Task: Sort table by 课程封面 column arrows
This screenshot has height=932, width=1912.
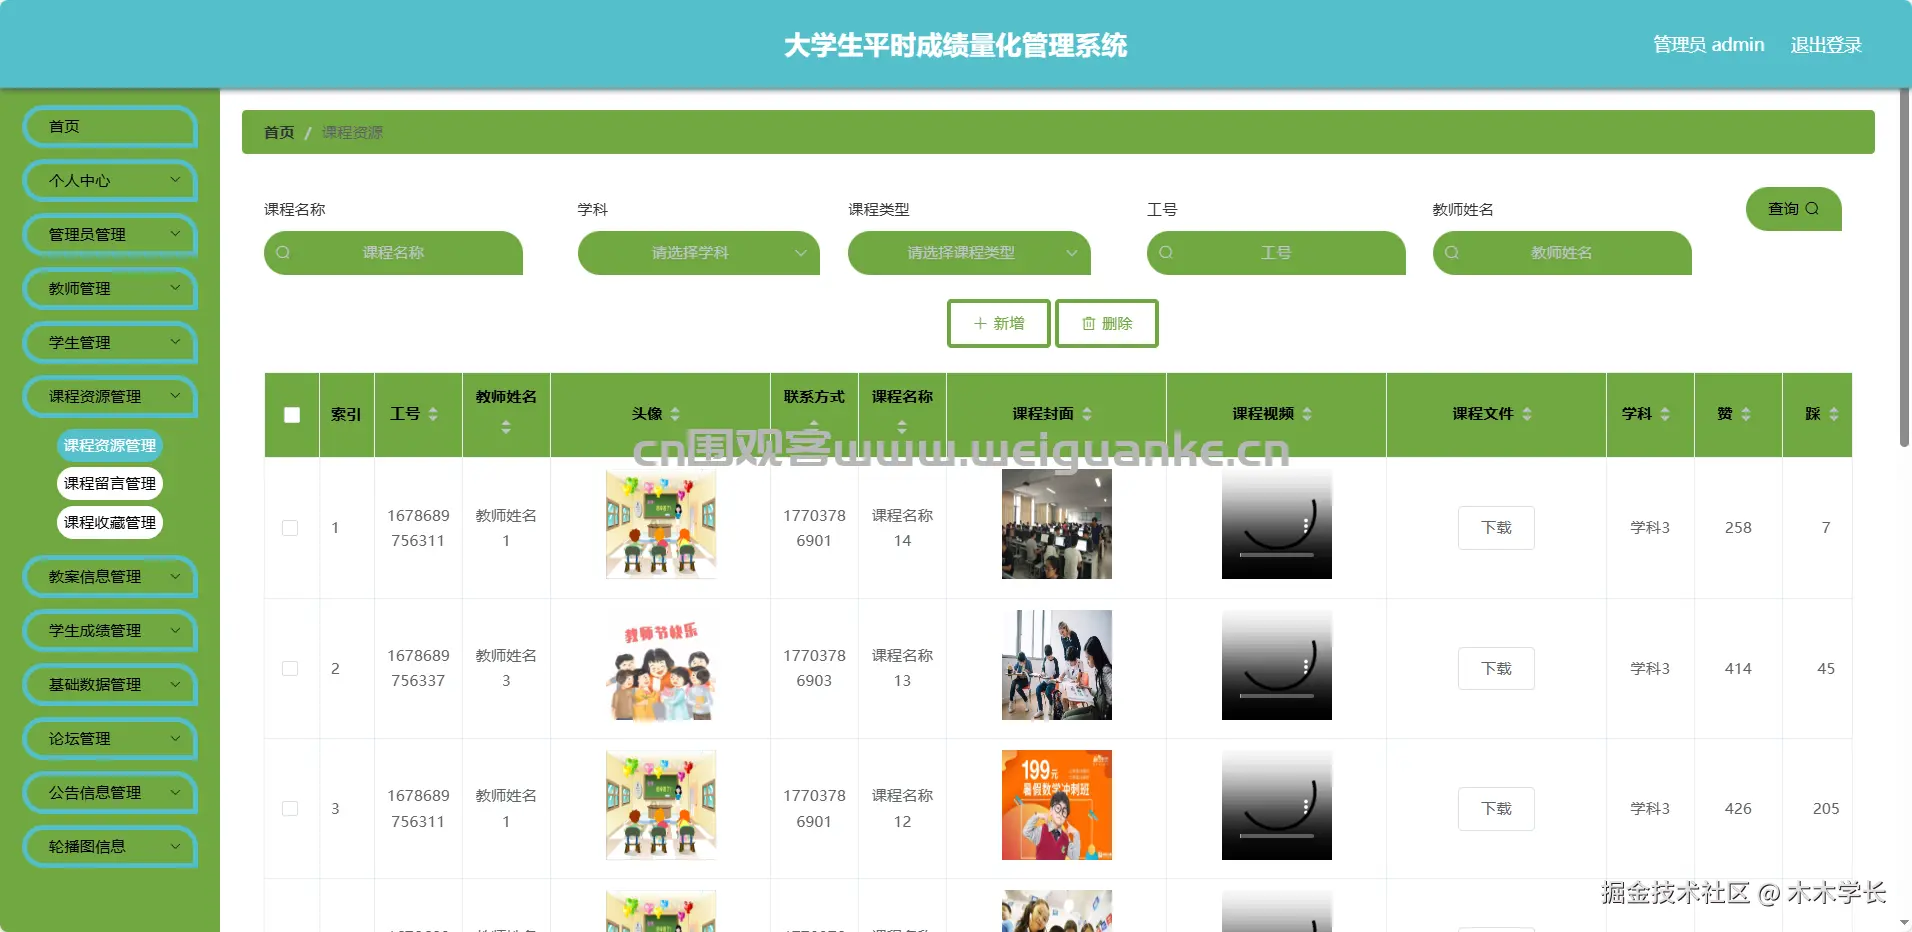Action: click(x=1087, y=414)
